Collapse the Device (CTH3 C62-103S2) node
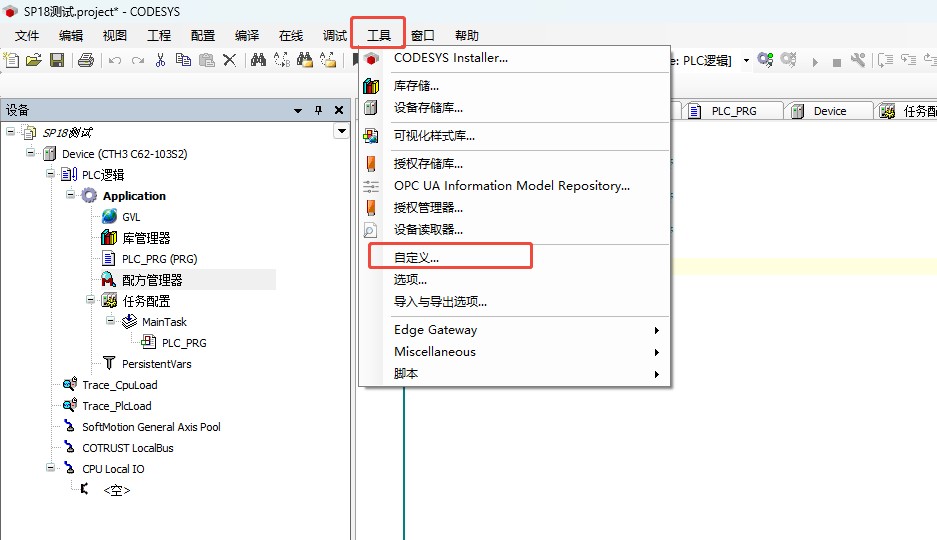The height and width of the screenshot is (540, 937). click(30, 153)
